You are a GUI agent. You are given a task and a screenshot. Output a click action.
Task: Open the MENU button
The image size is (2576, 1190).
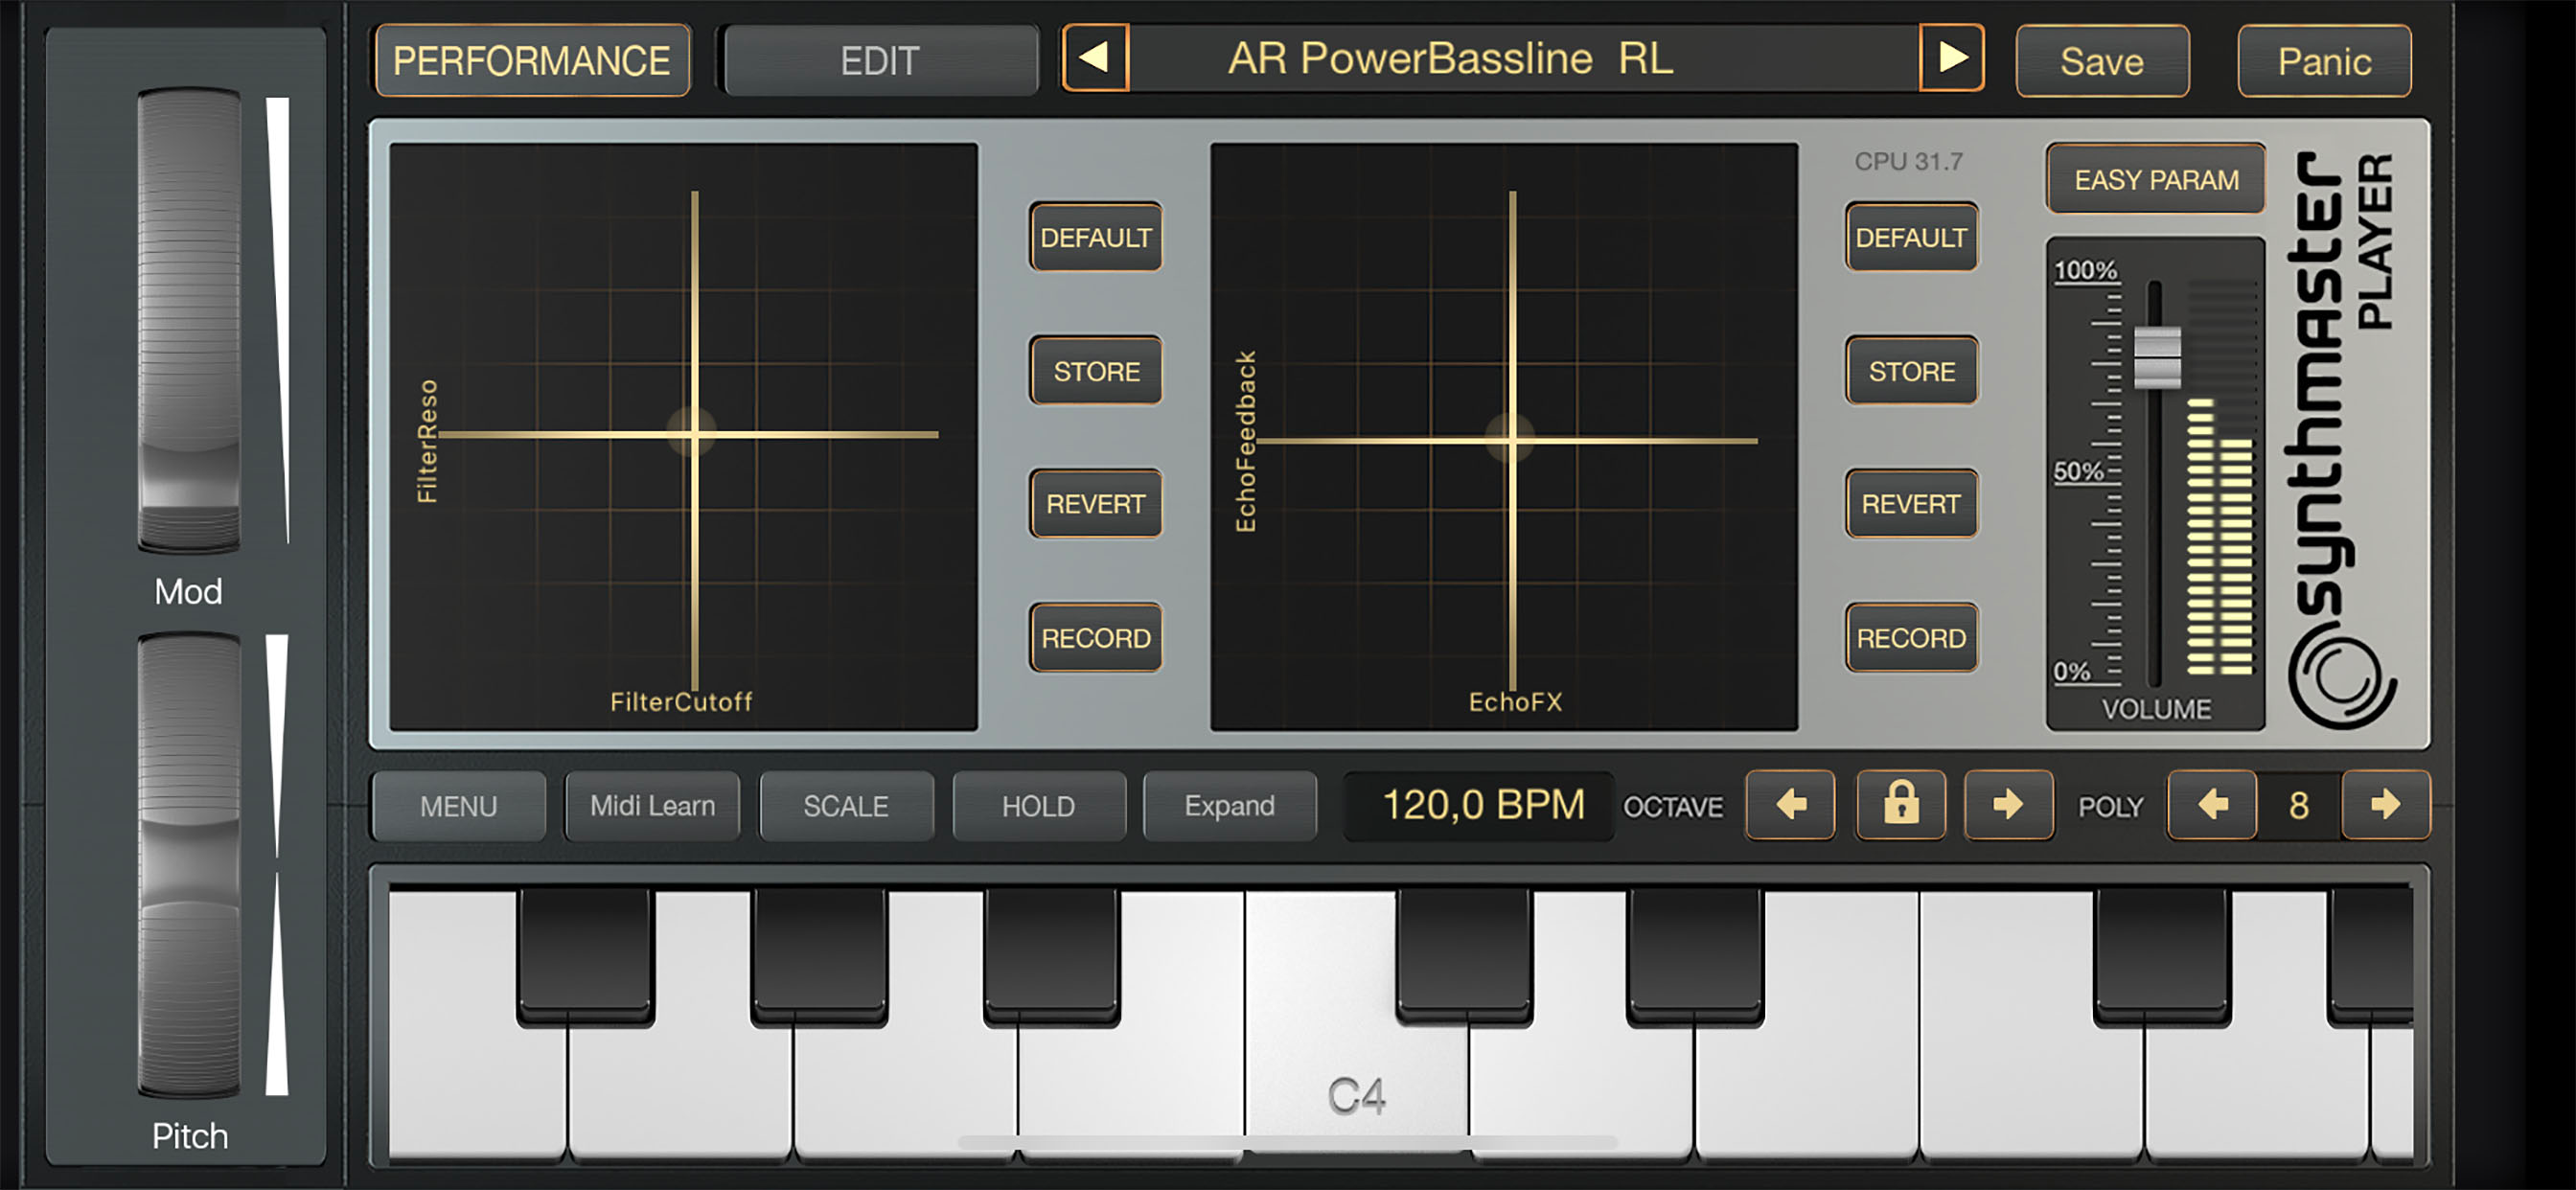click(458, 806)
